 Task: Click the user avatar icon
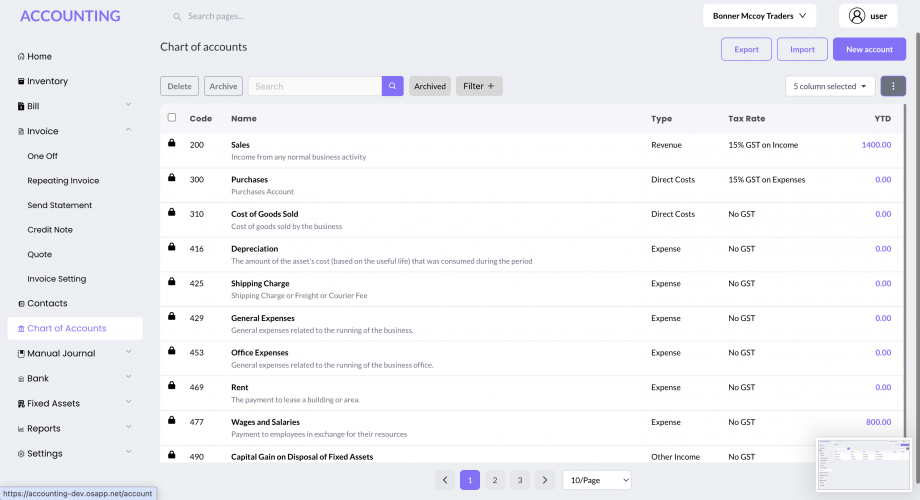click(857, 16)
